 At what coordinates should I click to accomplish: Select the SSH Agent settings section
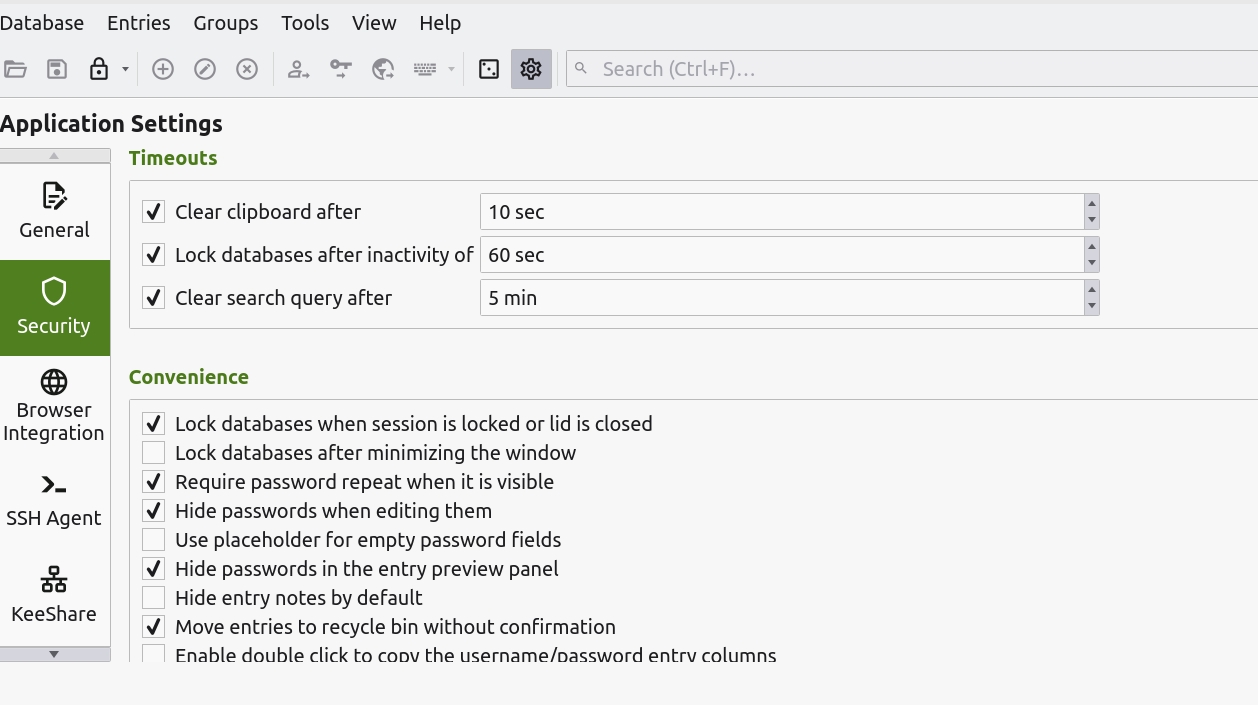coord(54,500)
